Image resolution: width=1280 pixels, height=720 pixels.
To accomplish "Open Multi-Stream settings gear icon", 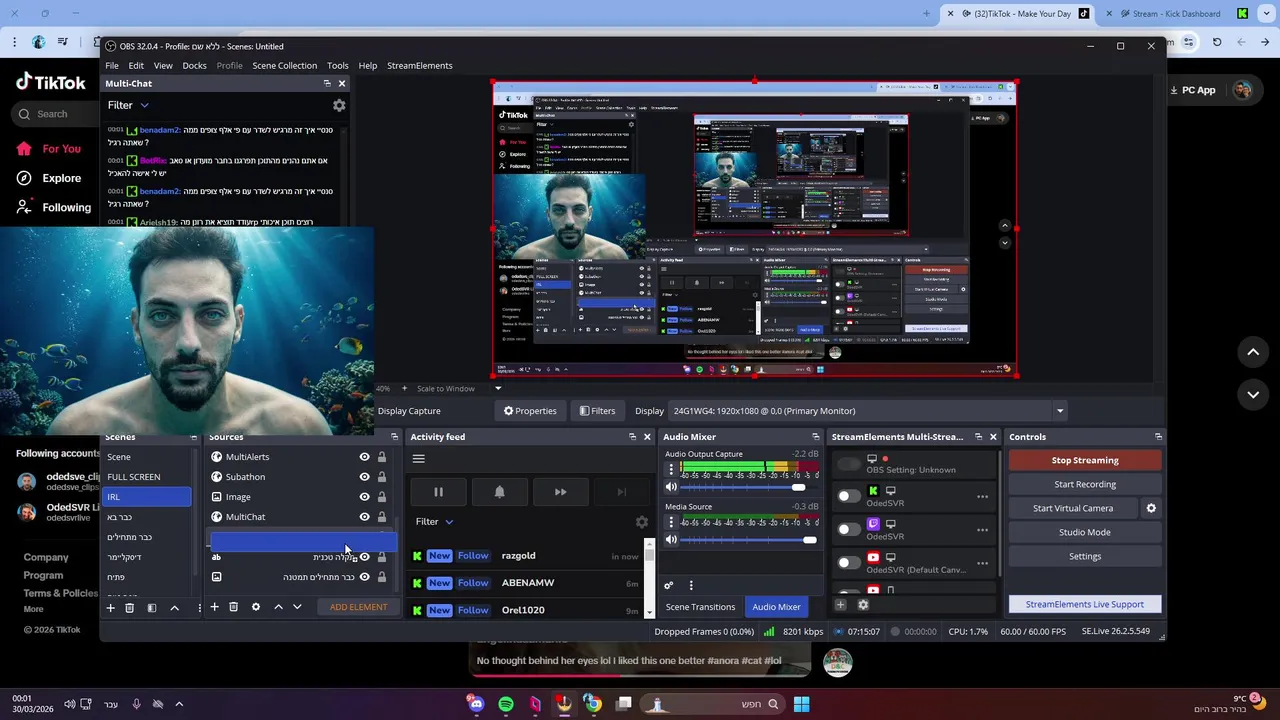I will tap(863, 604).
